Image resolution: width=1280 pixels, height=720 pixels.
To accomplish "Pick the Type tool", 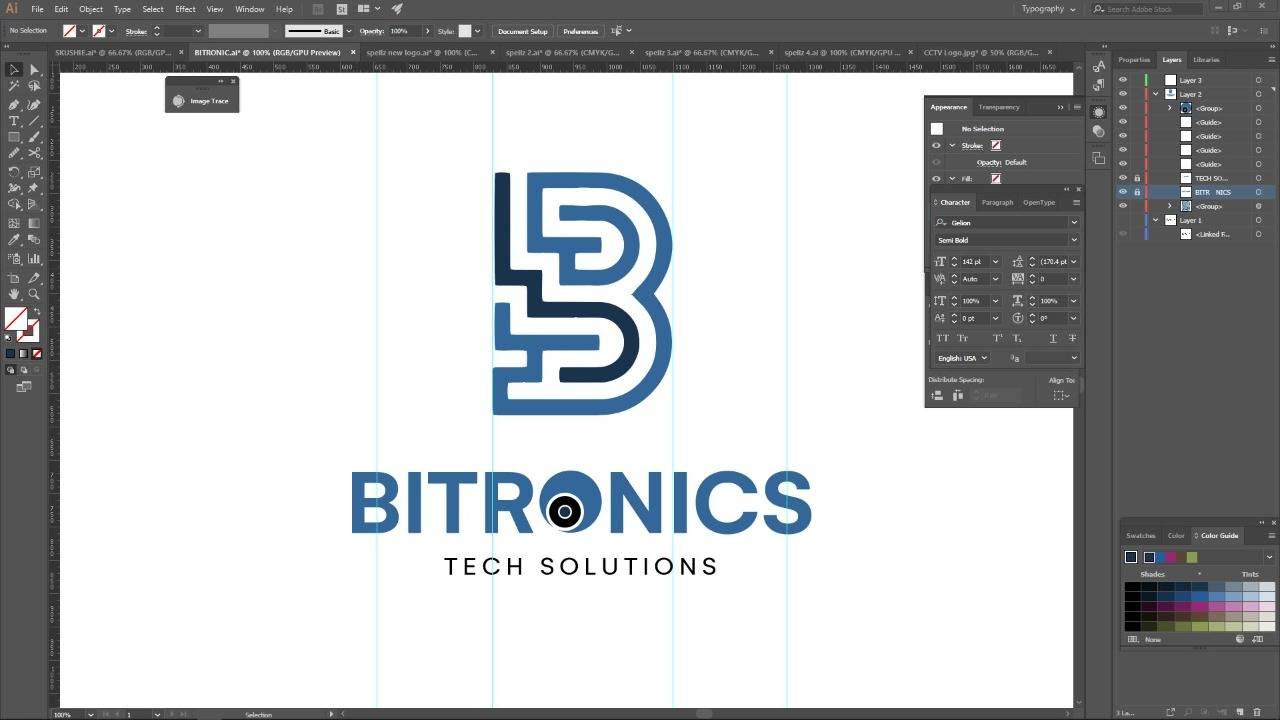I will point(14,121).
